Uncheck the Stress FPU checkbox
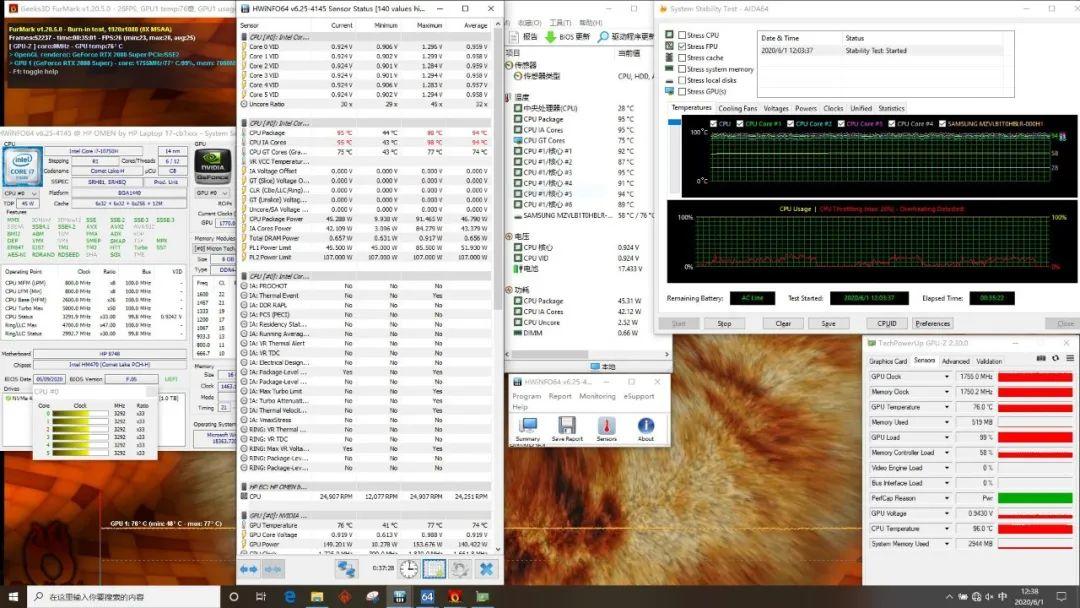Screen dimensions: 1080x608 [682, 46]
